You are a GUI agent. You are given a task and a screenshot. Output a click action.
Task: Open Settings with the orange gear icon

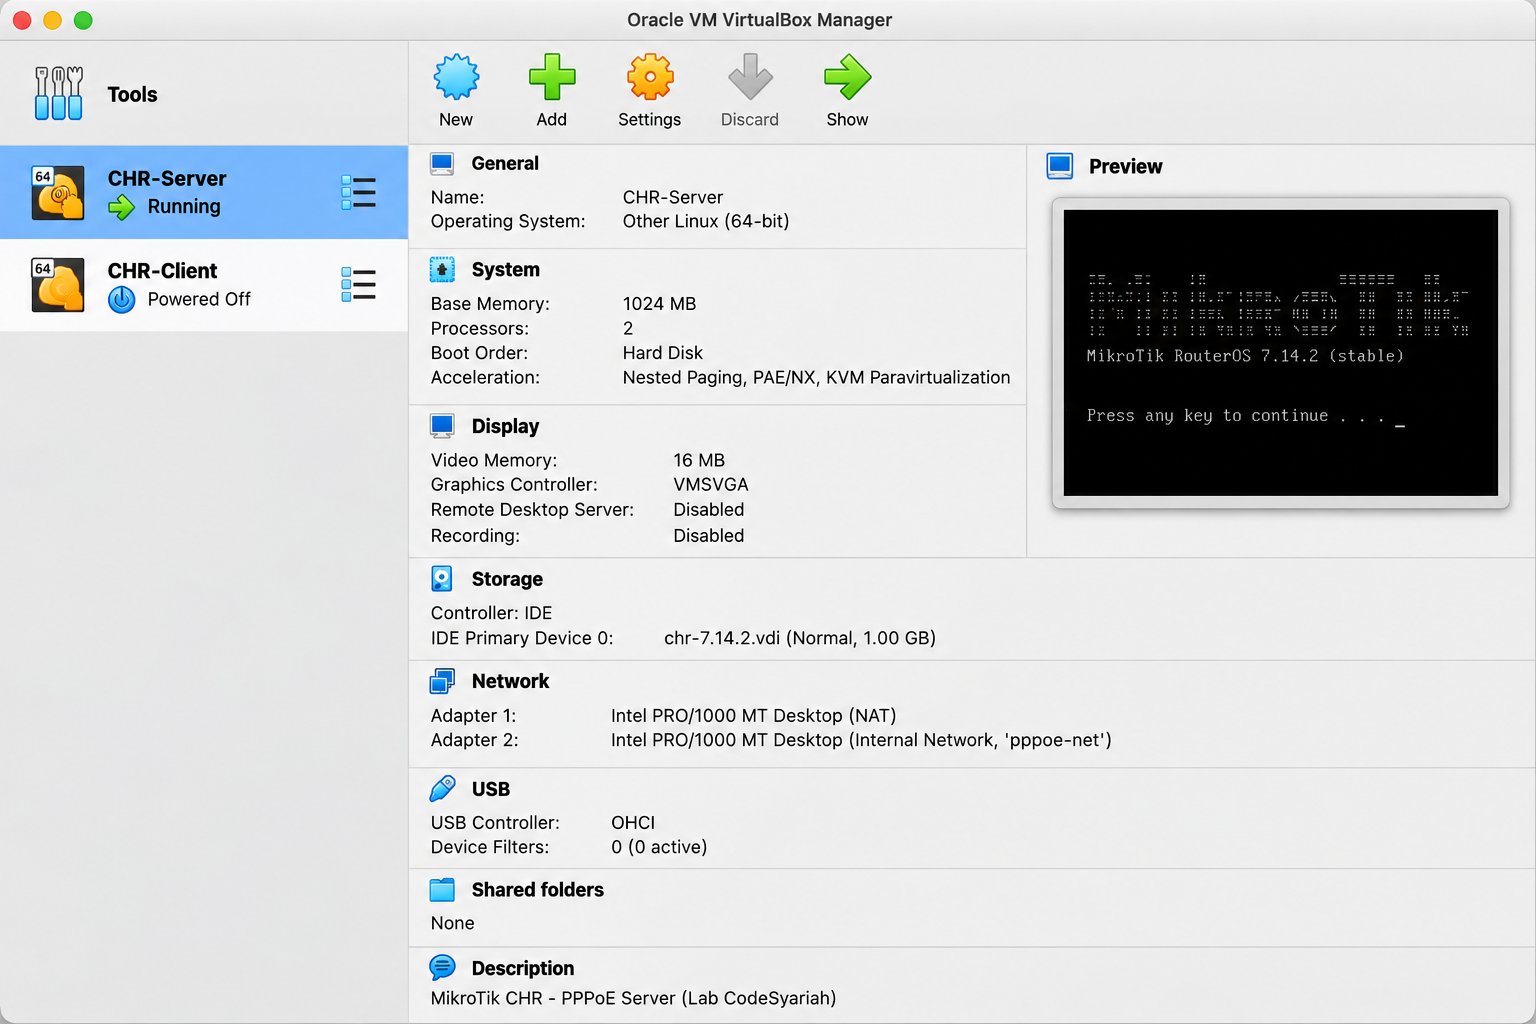click(650, 77)
